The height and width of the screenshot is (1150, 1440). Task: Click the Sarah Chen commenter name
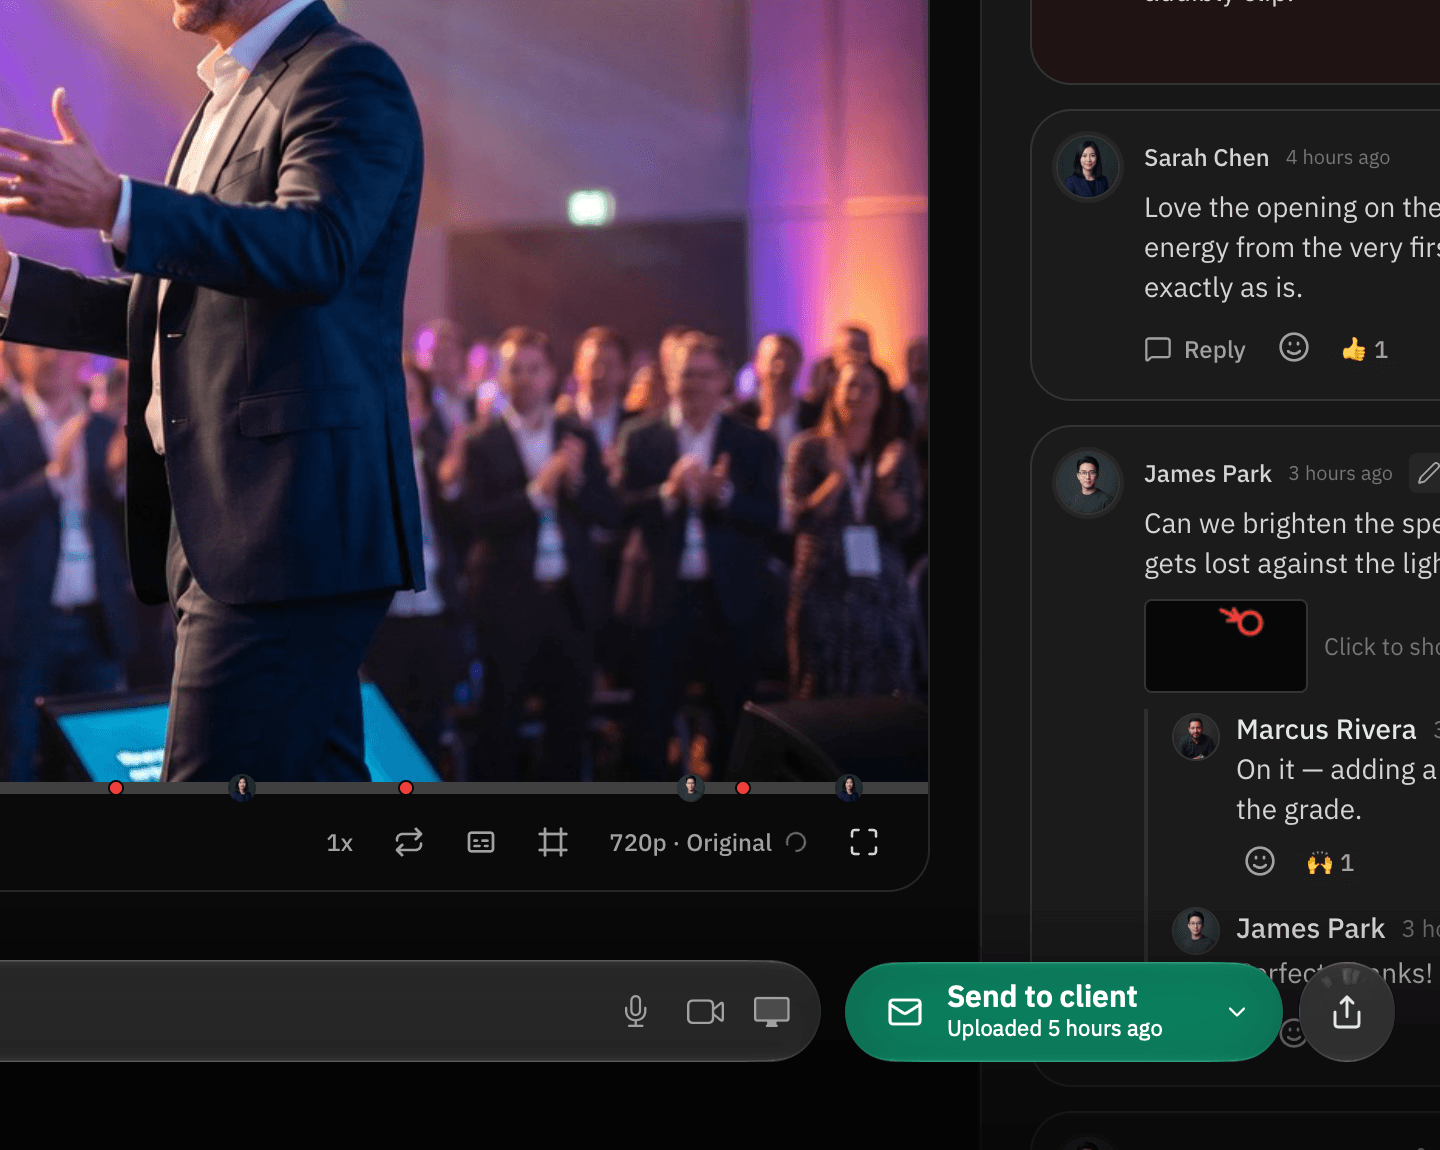pyautogui.click(x=1206, y=158)
